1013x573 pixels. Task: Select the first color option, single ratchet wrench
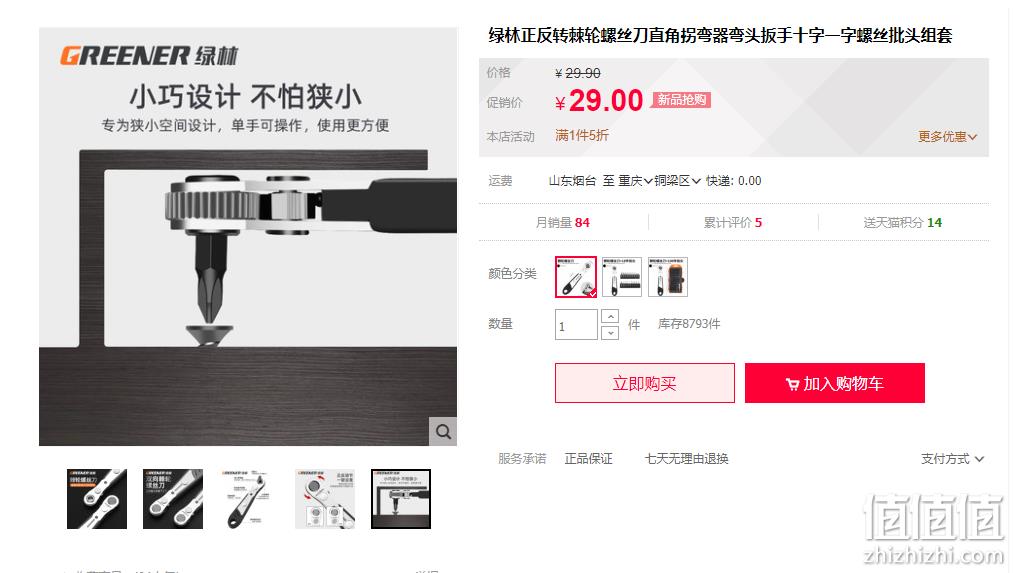576,276
